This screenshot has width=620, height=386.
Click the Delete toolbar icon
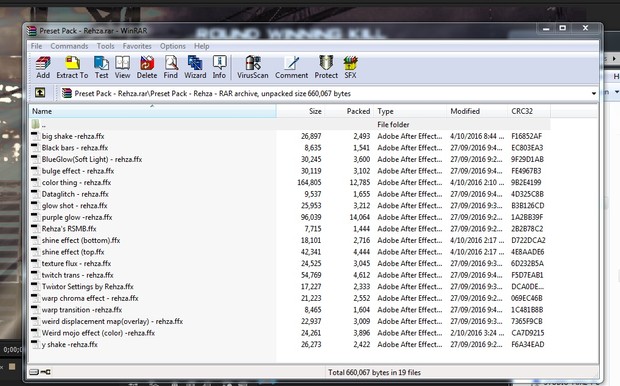147,67
